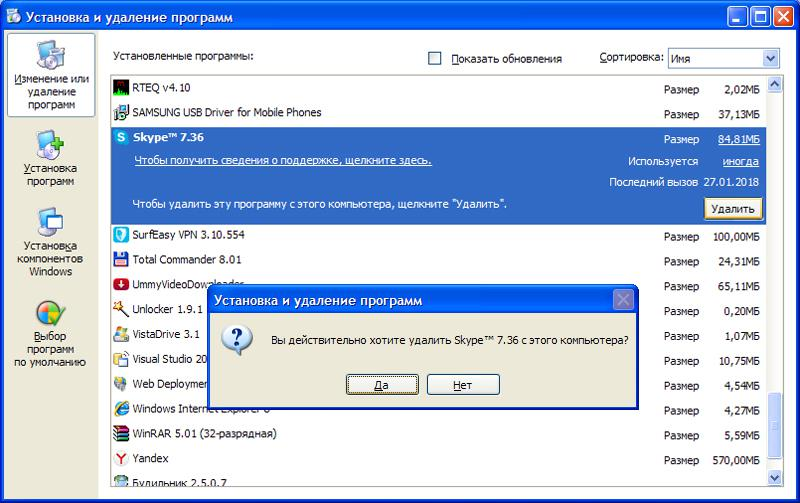Screen dimensions: 800x503
Task: Click the window title bar system icon
Action: click(14, 17)
